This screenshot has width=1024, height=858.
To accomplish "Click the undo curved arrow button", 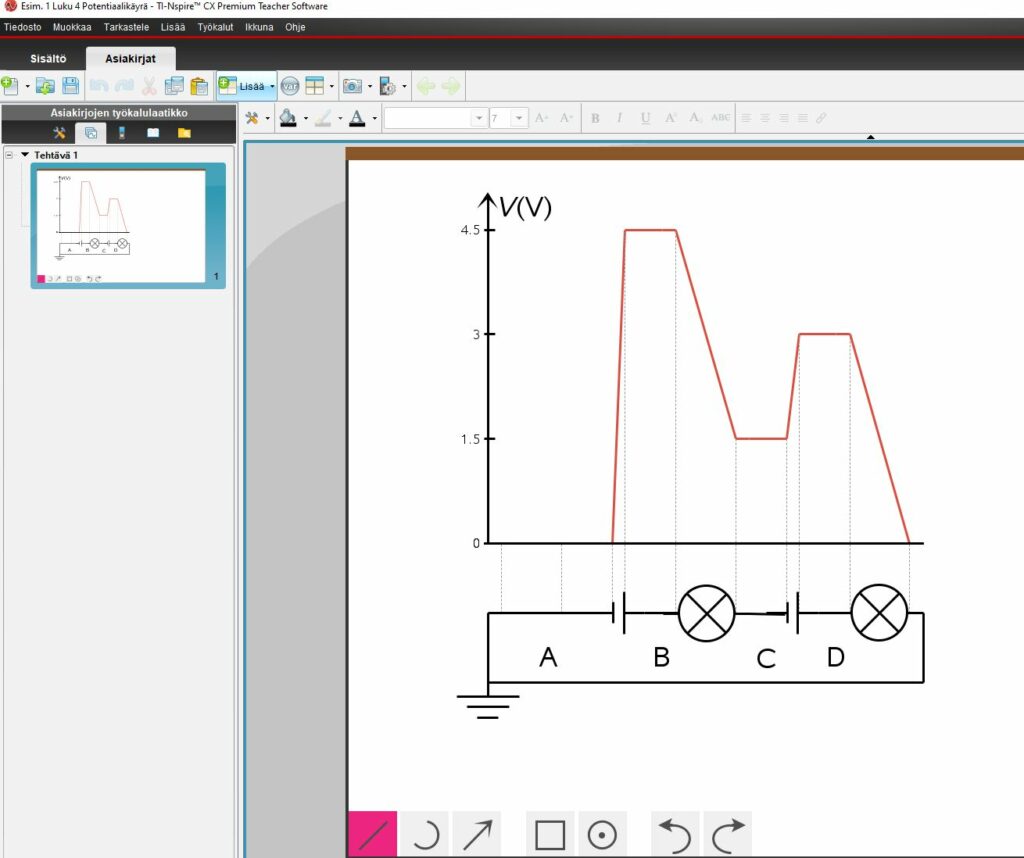I will tap(675, 834).
